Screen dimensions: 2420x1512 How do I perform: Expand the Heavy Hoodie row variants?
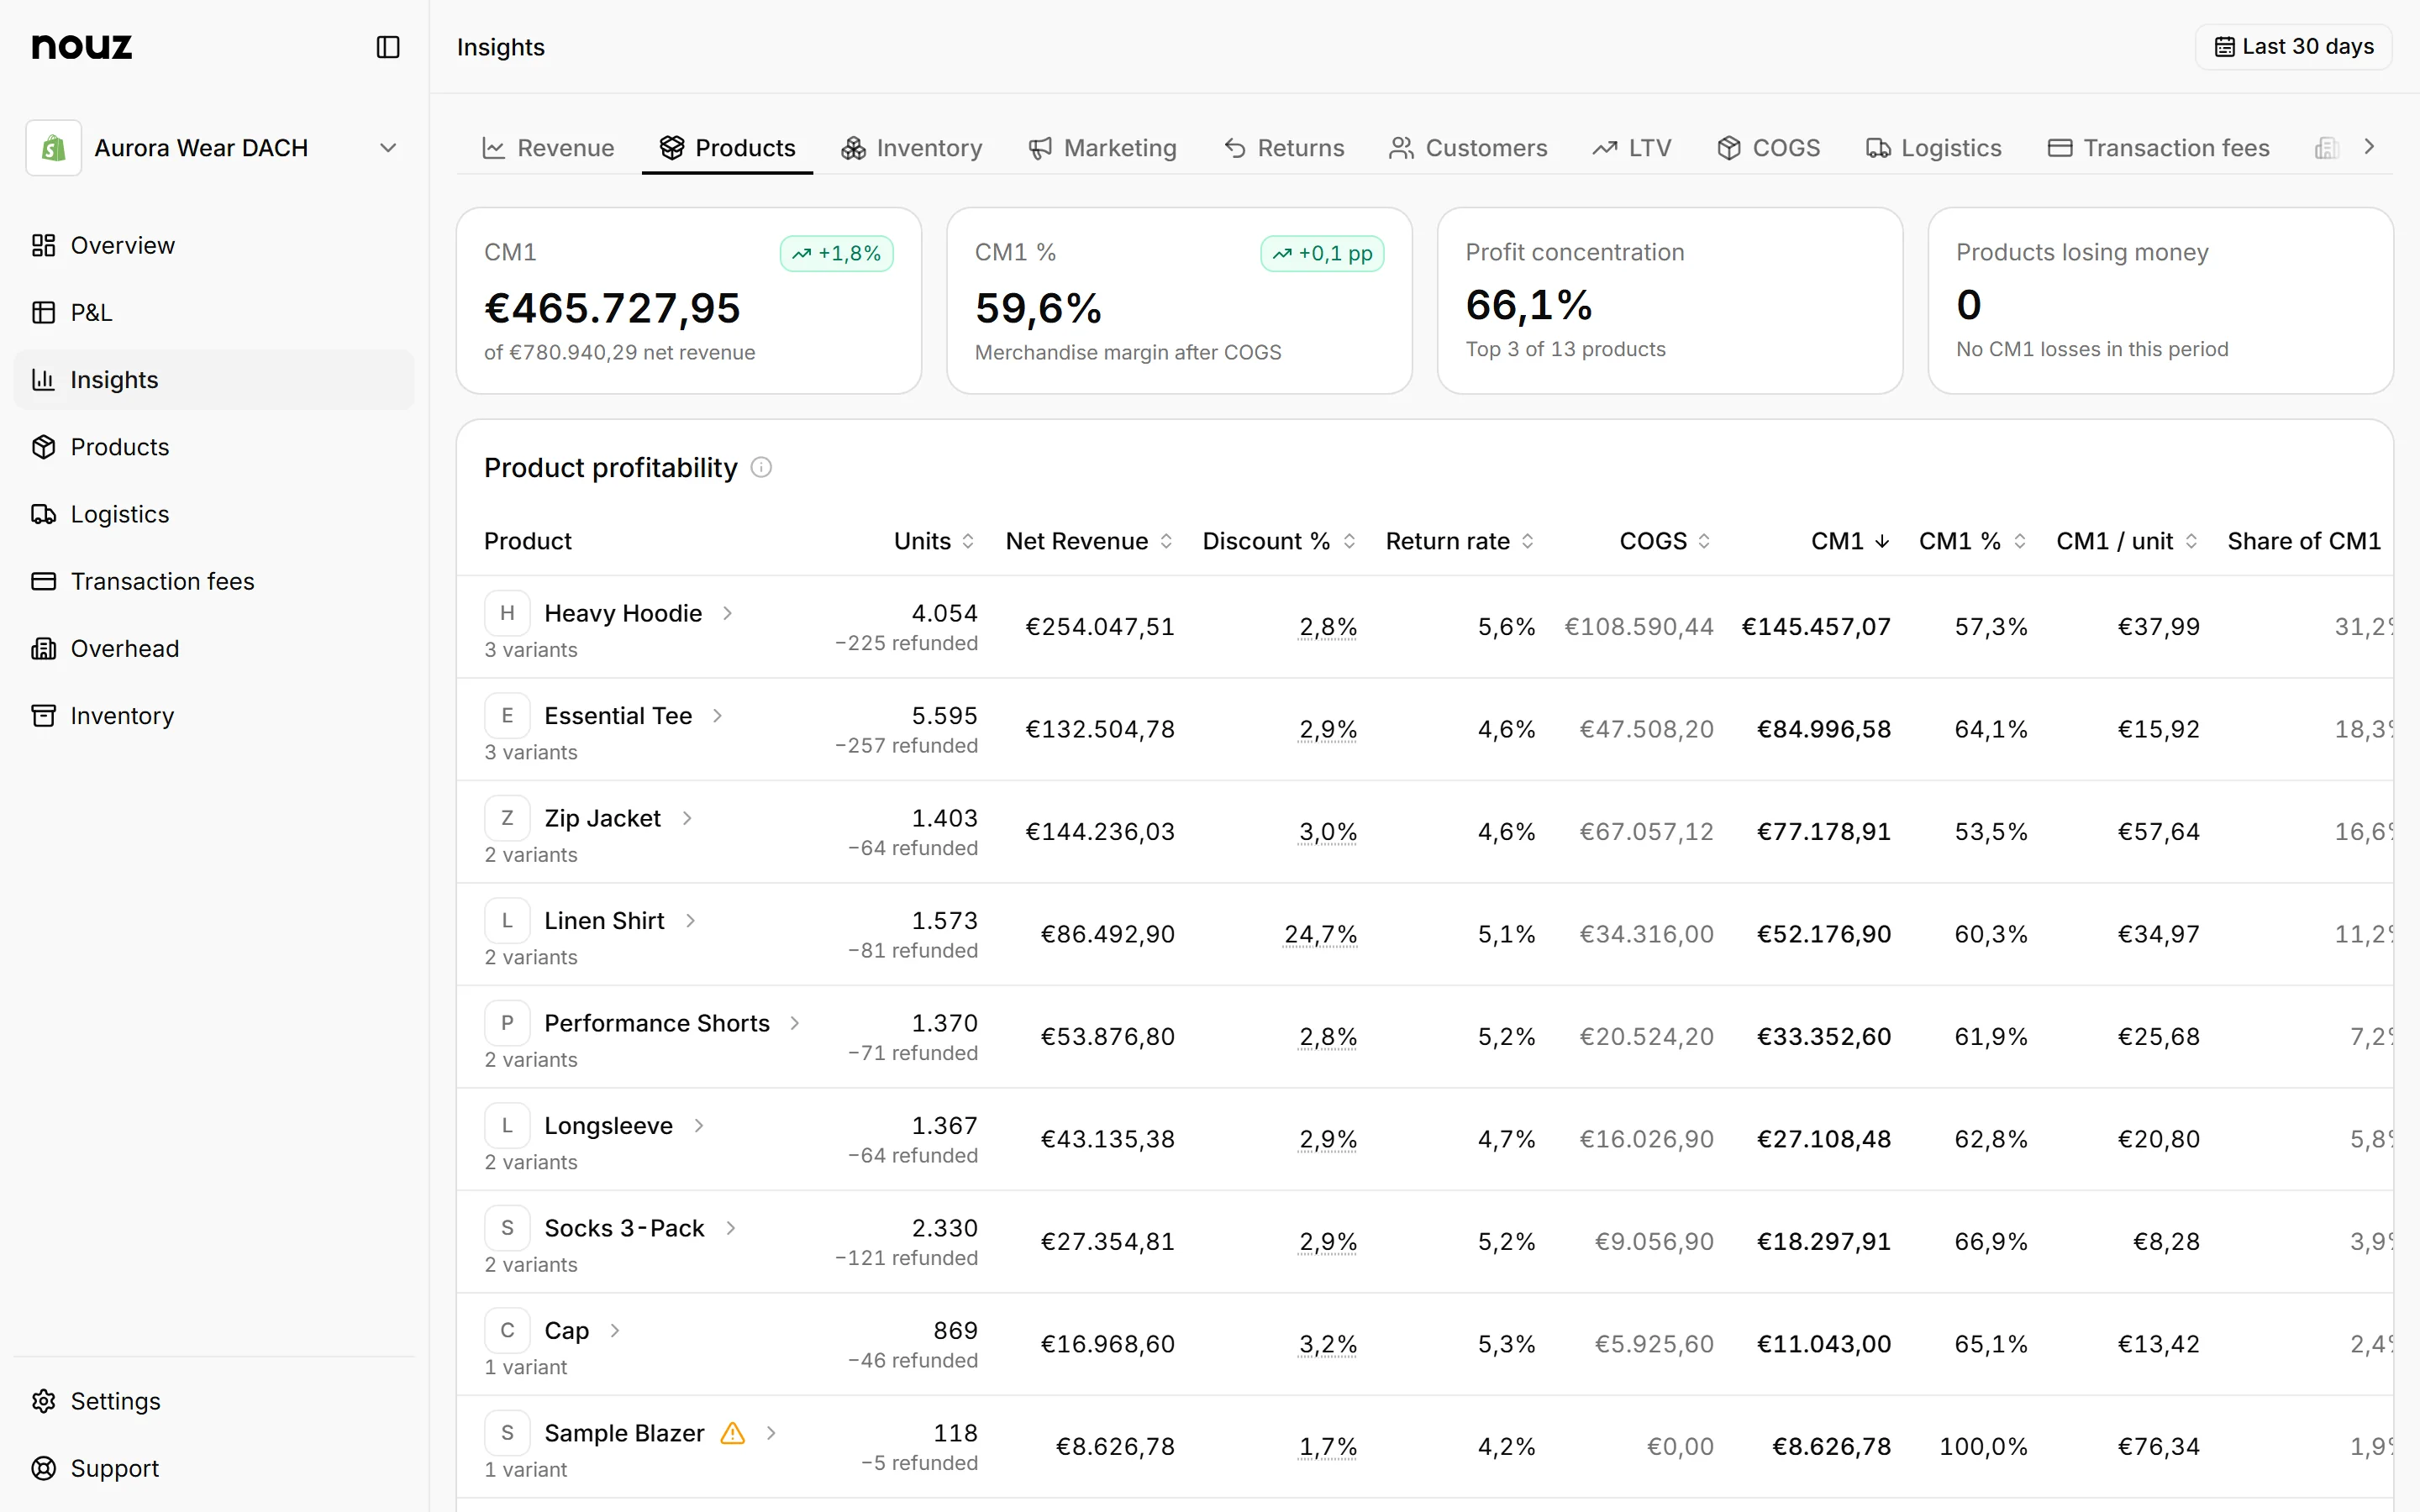[728, 613]
